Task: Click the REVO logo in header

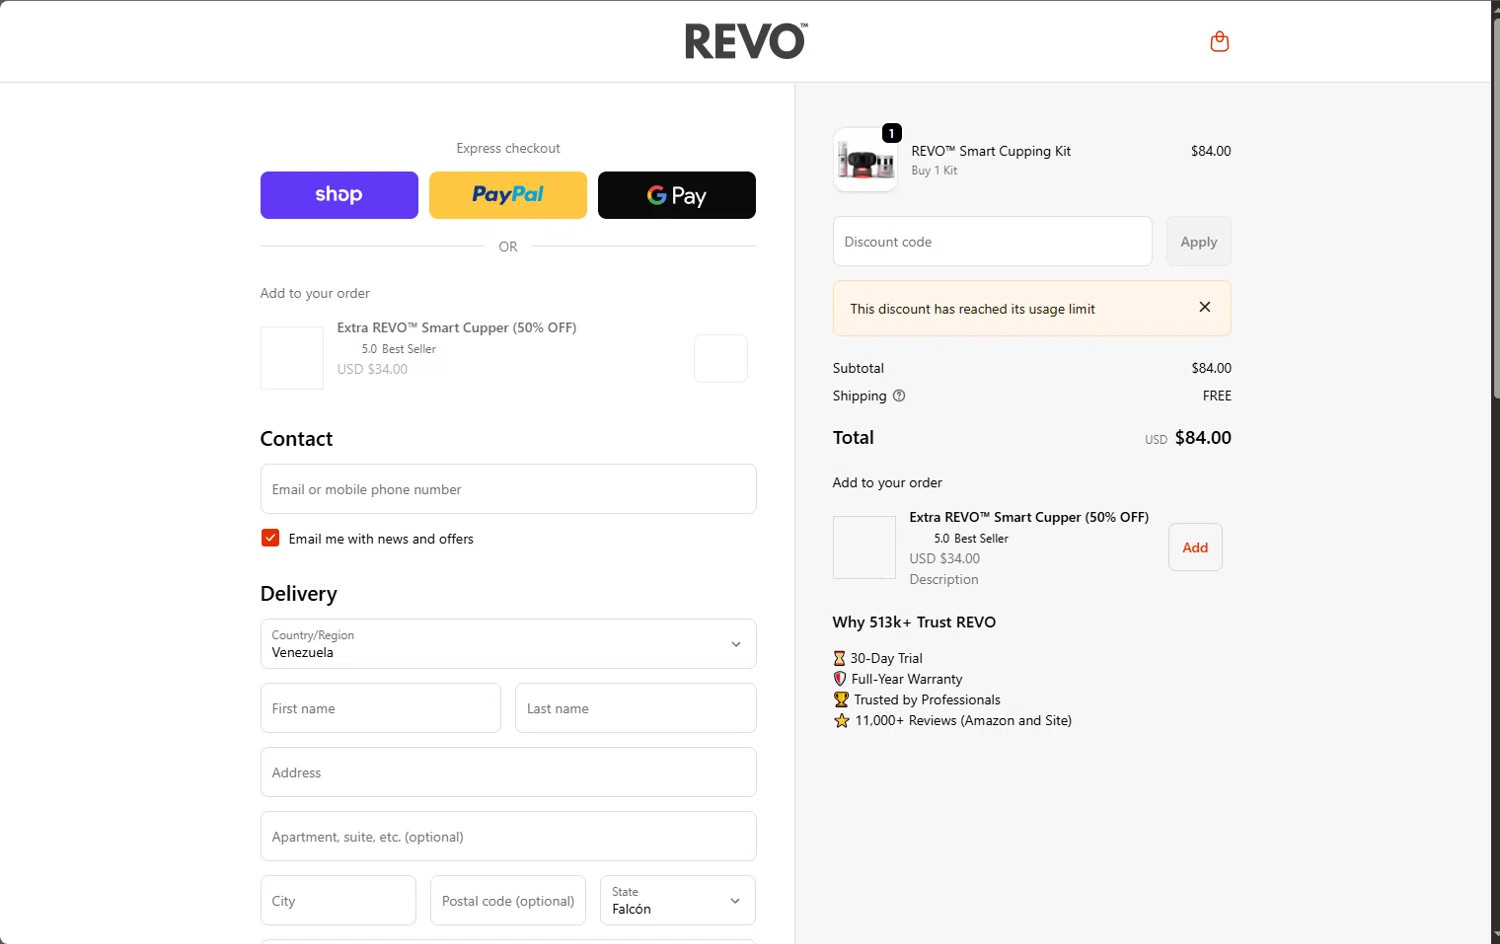Action: [746, 41]
